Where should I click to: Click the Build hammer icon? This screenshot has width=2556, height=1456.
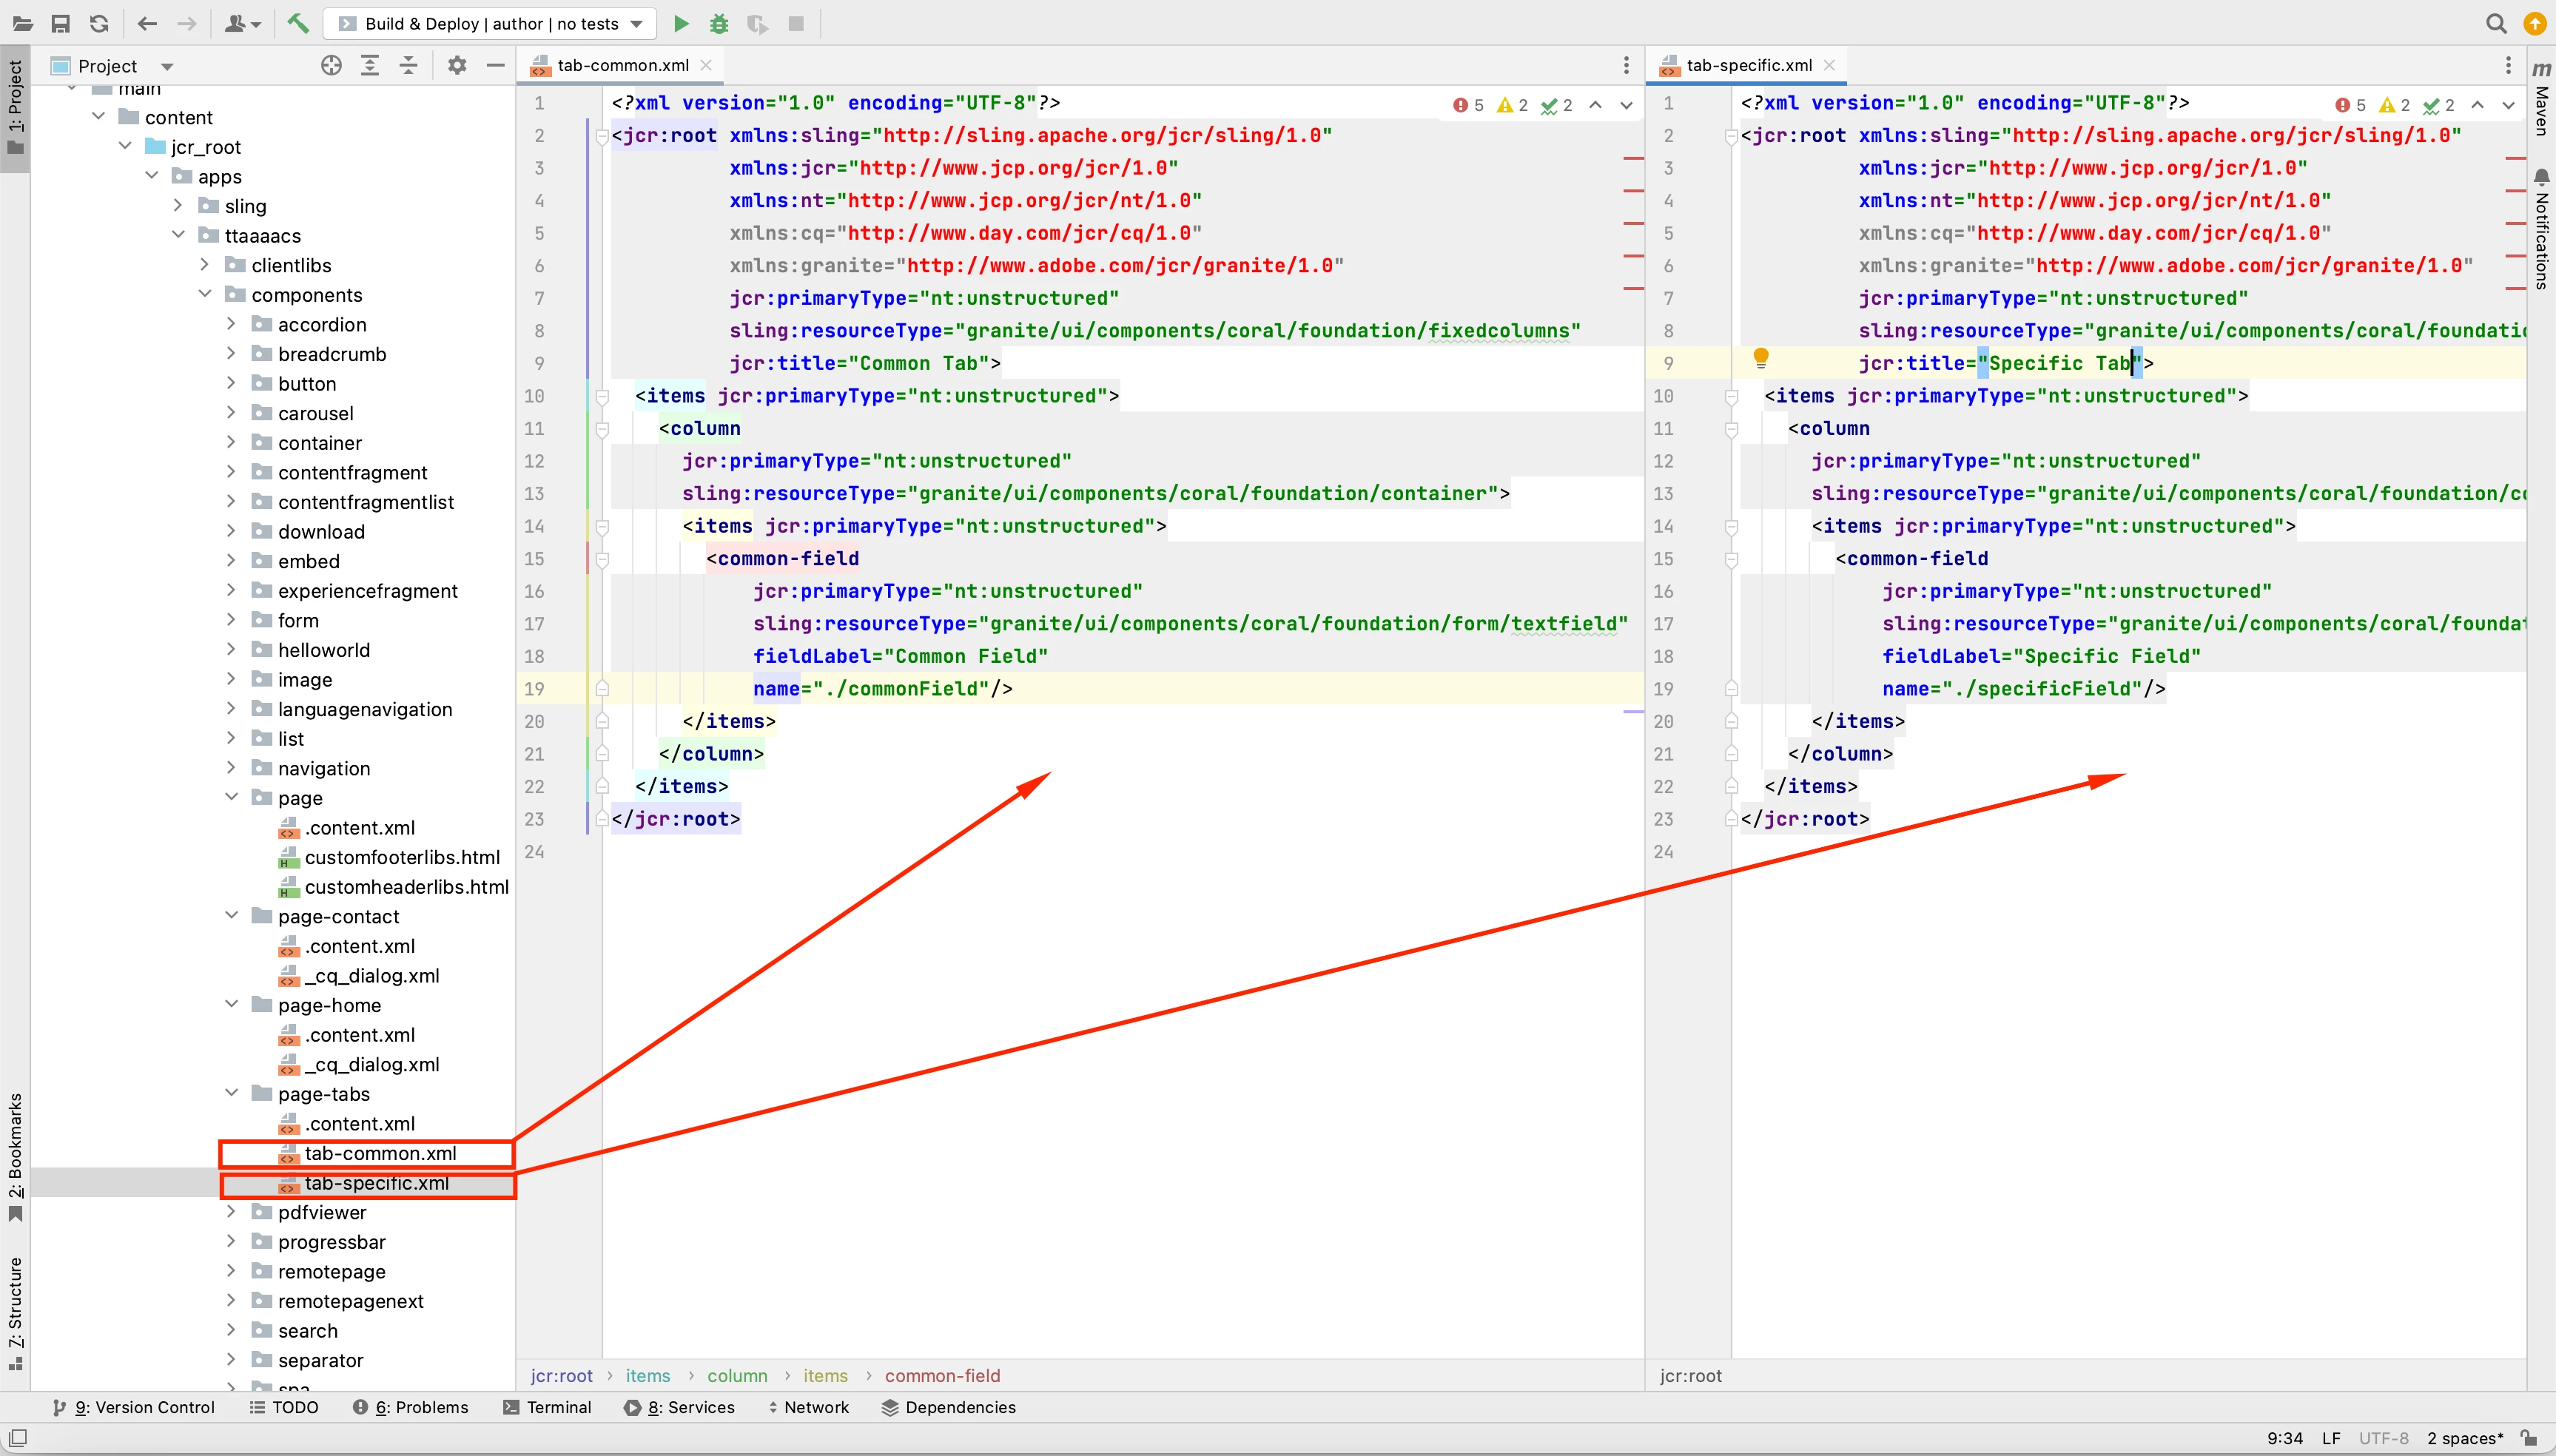tap(298, 23)
